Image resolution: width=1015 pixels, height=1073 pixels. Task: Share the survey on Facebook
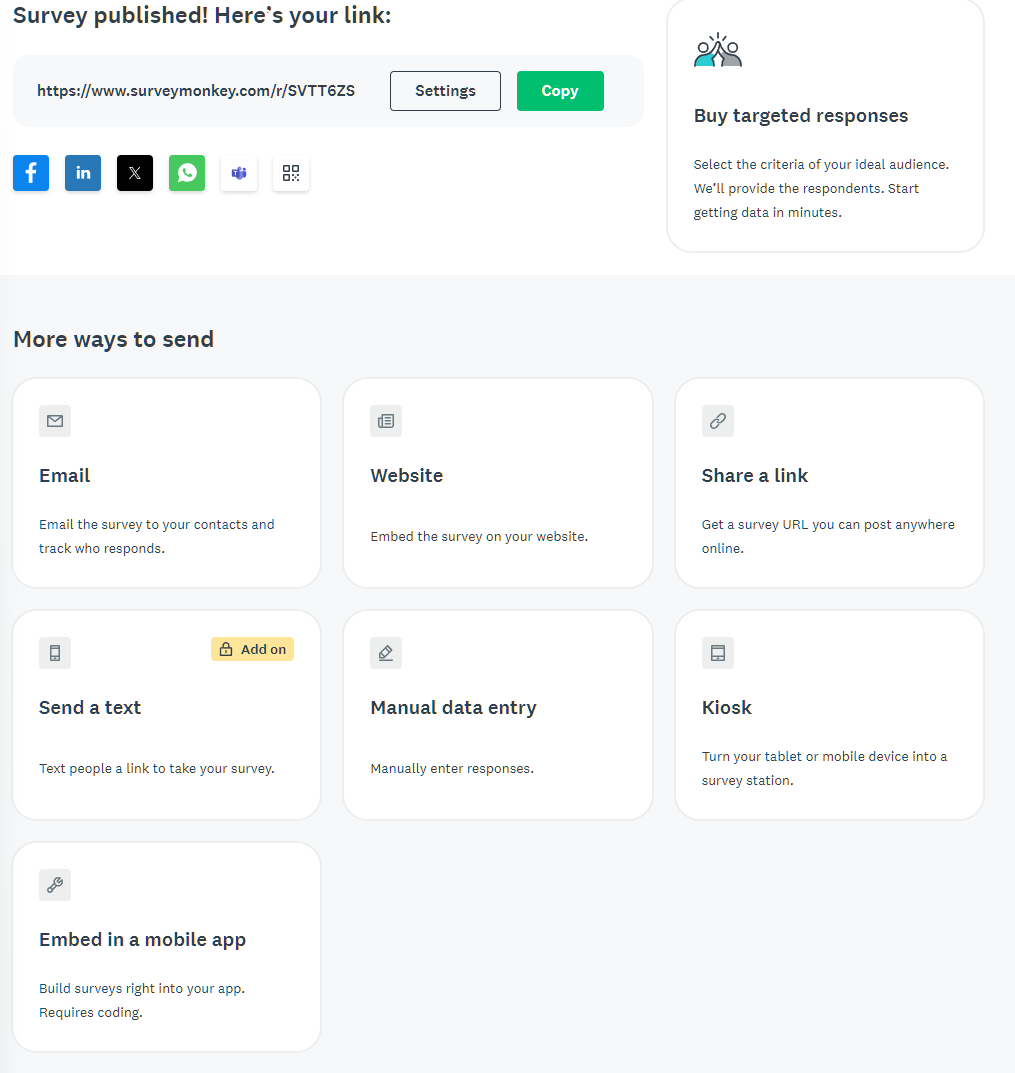point(30,173)
